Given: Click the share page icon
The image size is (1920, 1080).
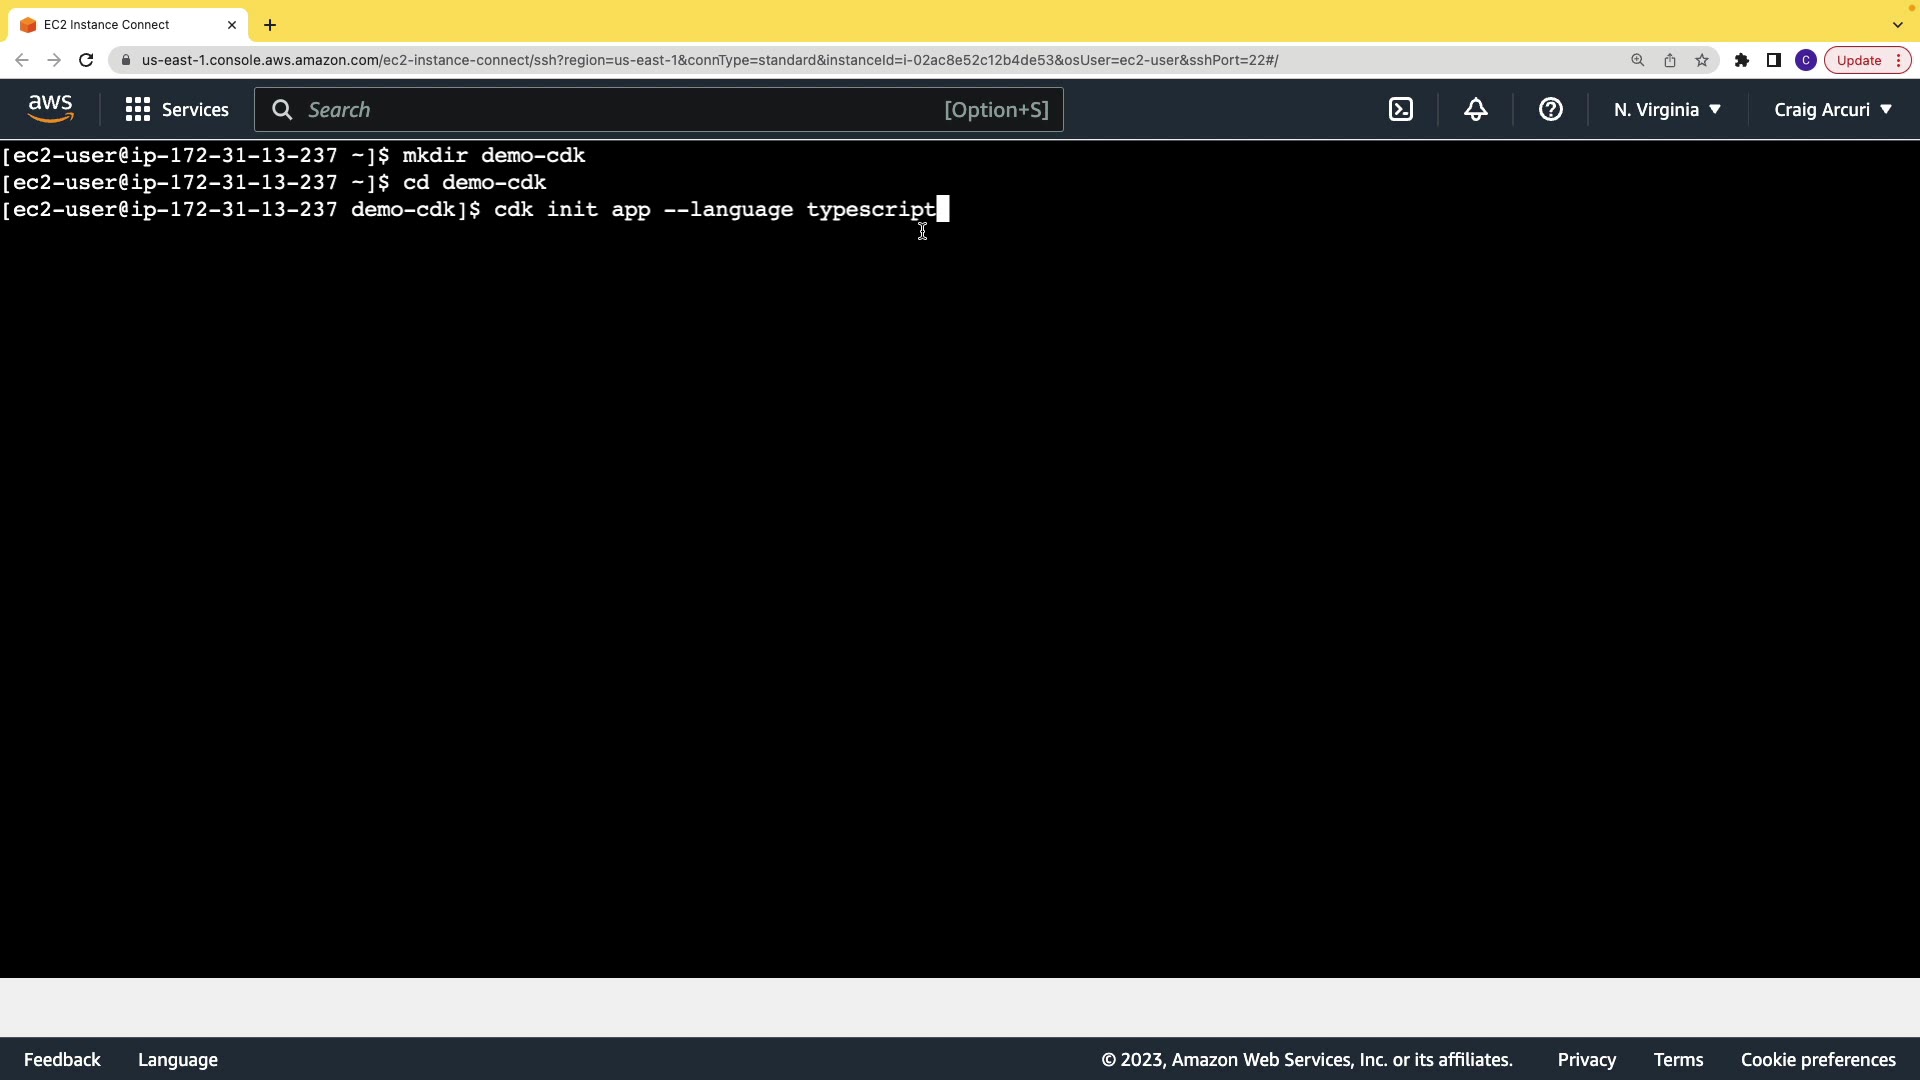Looking at the screenshot, I should pyautogui.click(x=1669, y=60).
